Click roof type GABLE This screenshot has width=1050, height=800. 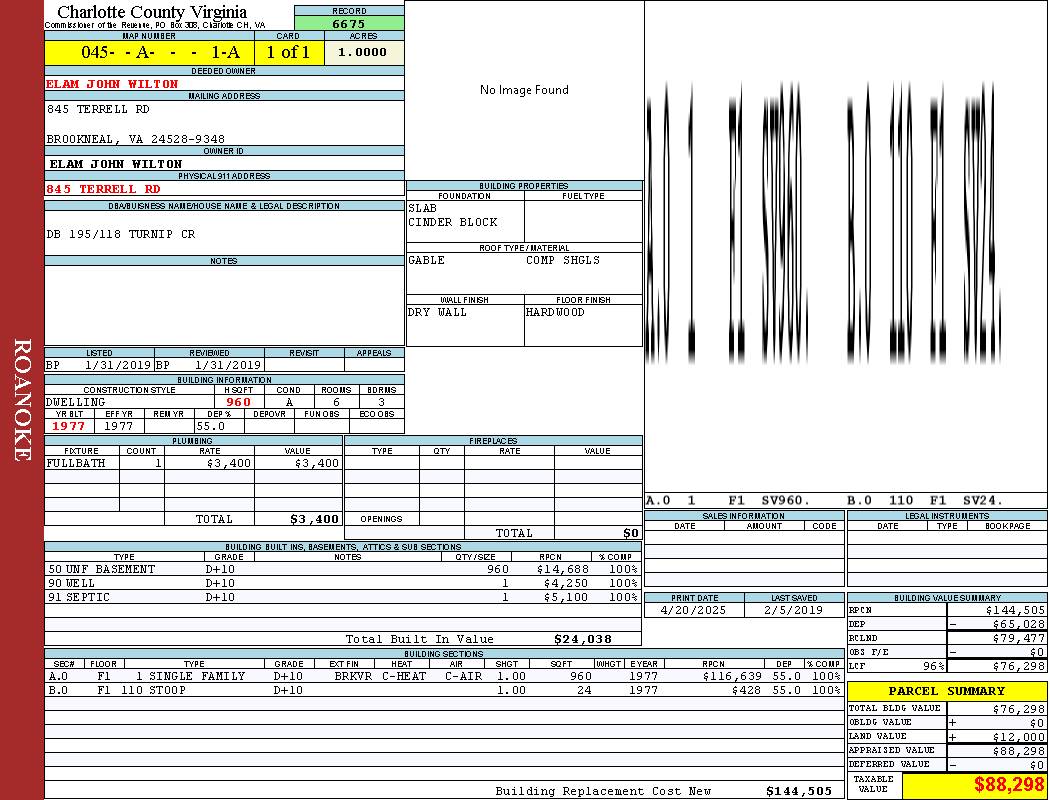(x=426, y=260)
